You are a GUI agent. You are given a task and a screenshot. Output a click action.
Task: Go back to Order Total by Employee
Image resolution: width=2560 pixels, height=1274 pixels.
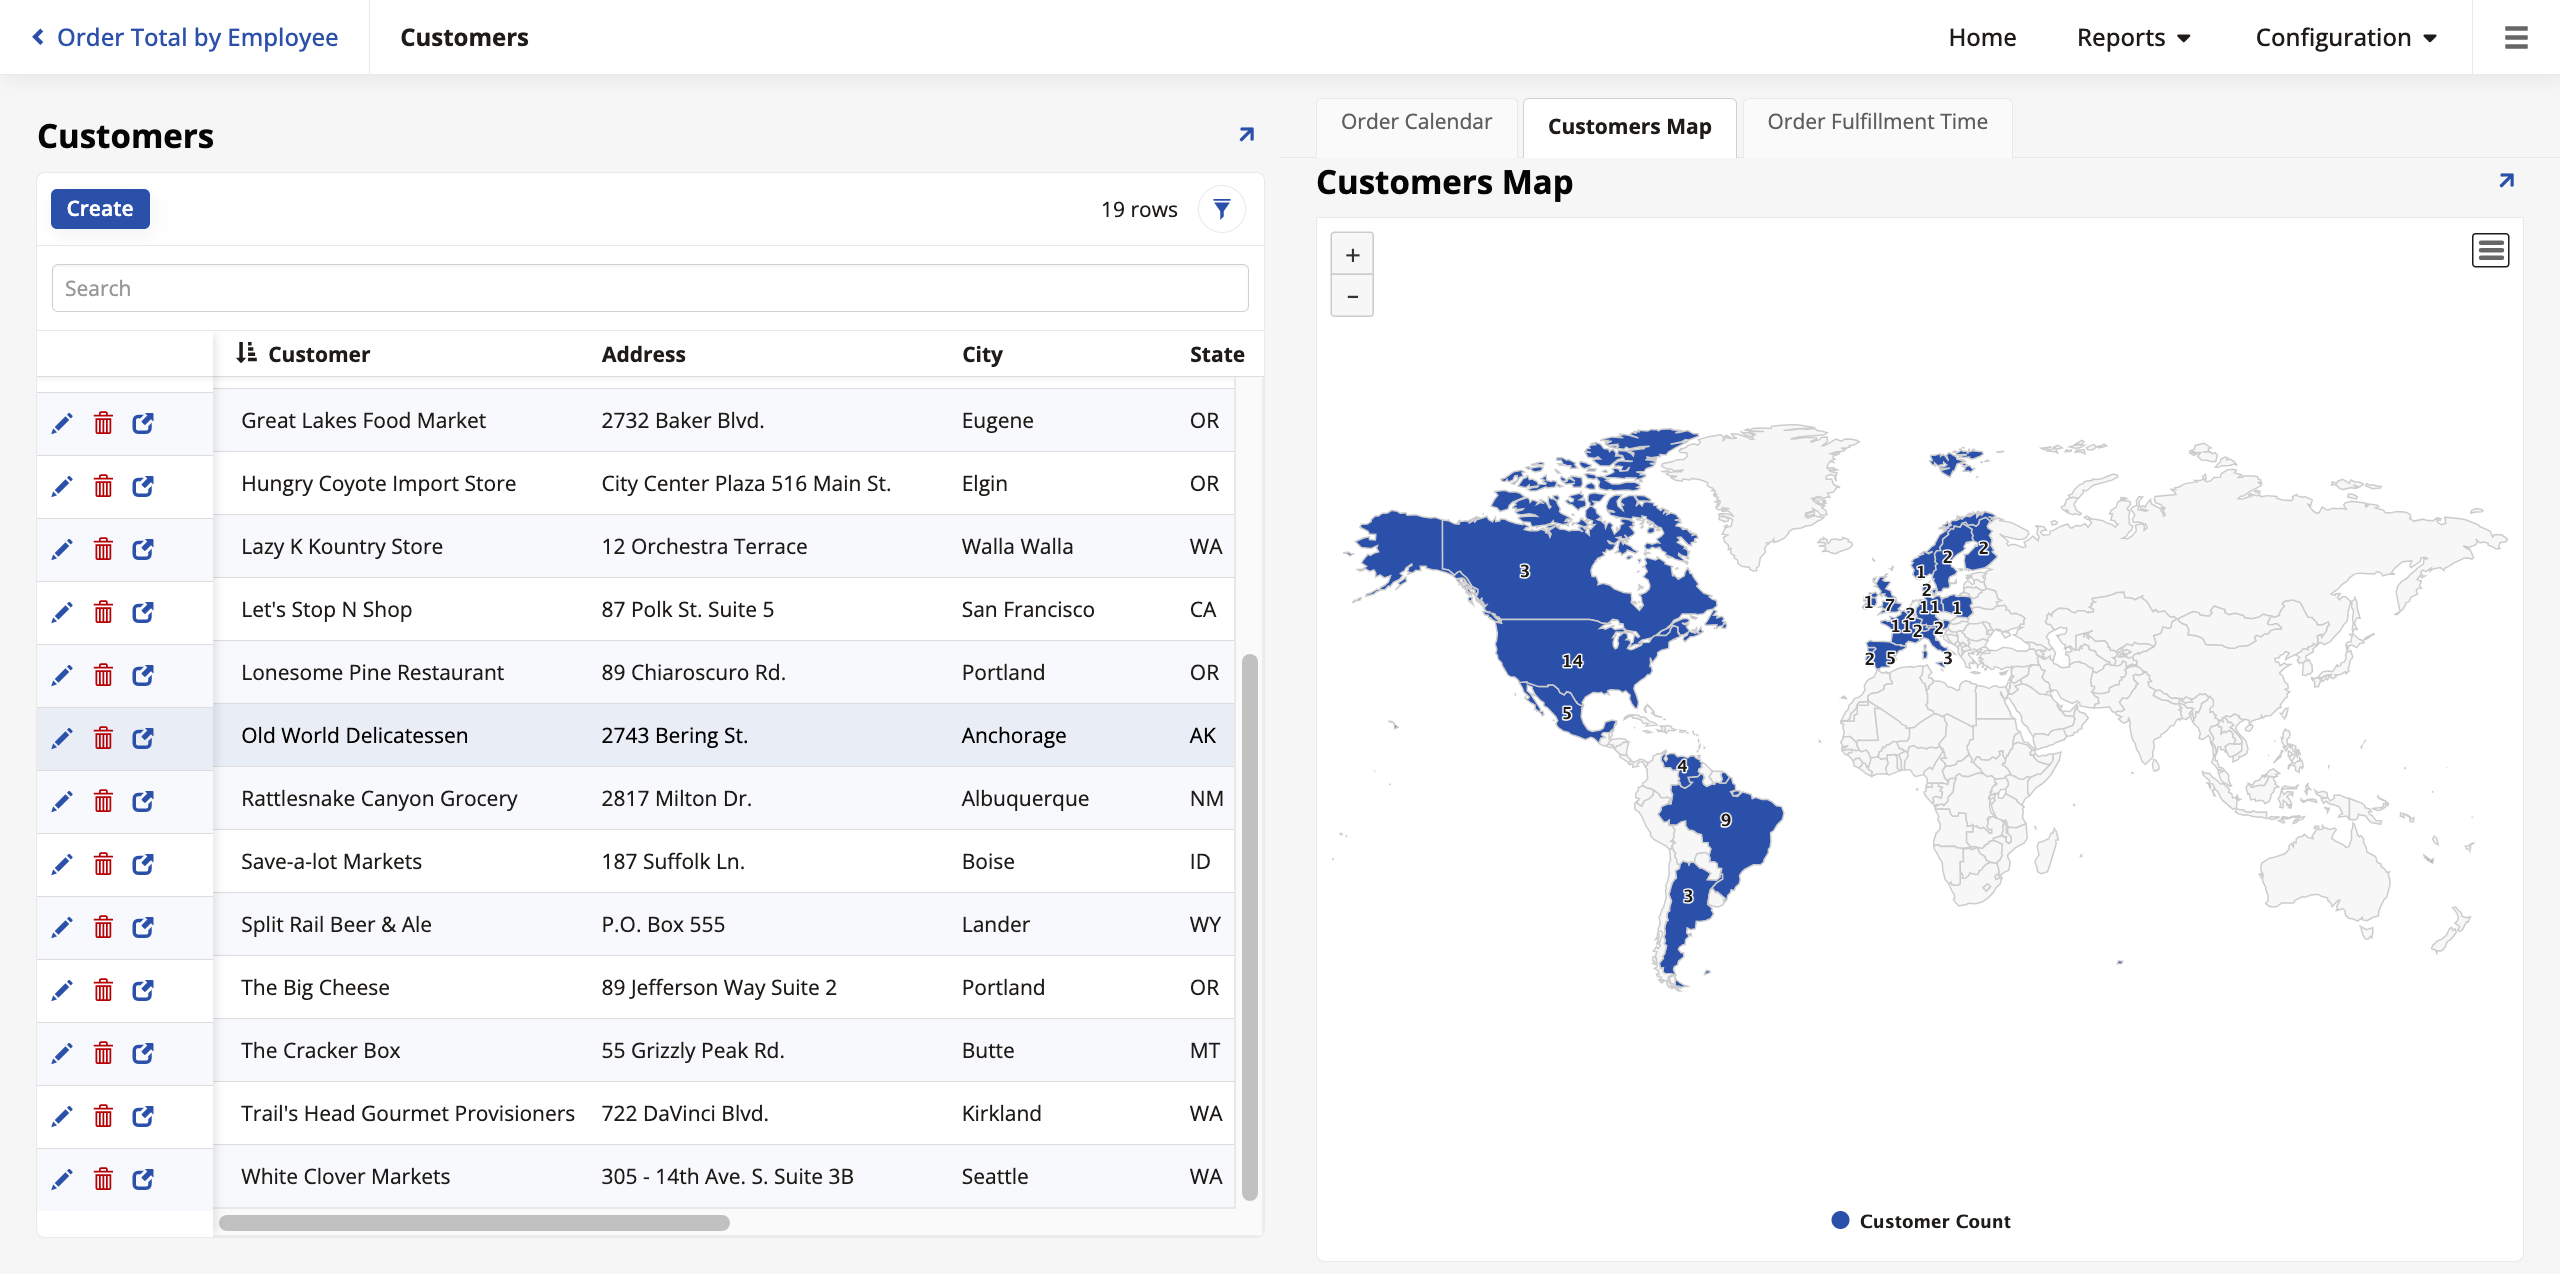point(185,37)
